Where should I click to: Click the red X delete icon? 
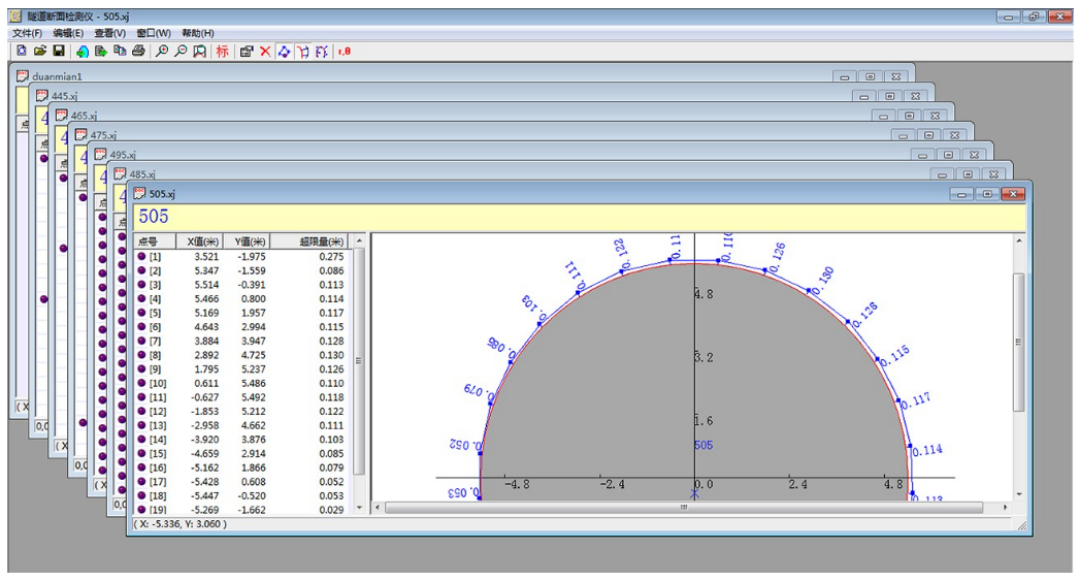(x=265, y=51)
